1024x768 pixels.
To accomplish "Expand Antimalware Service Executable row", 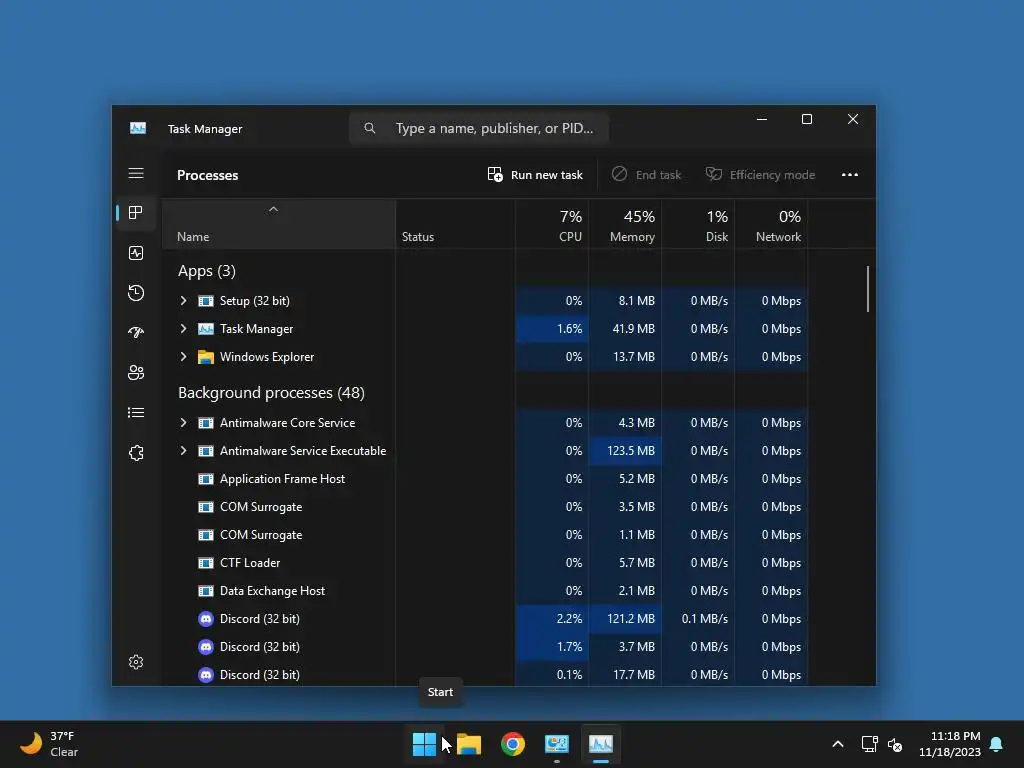I will [x=184, y=451].
